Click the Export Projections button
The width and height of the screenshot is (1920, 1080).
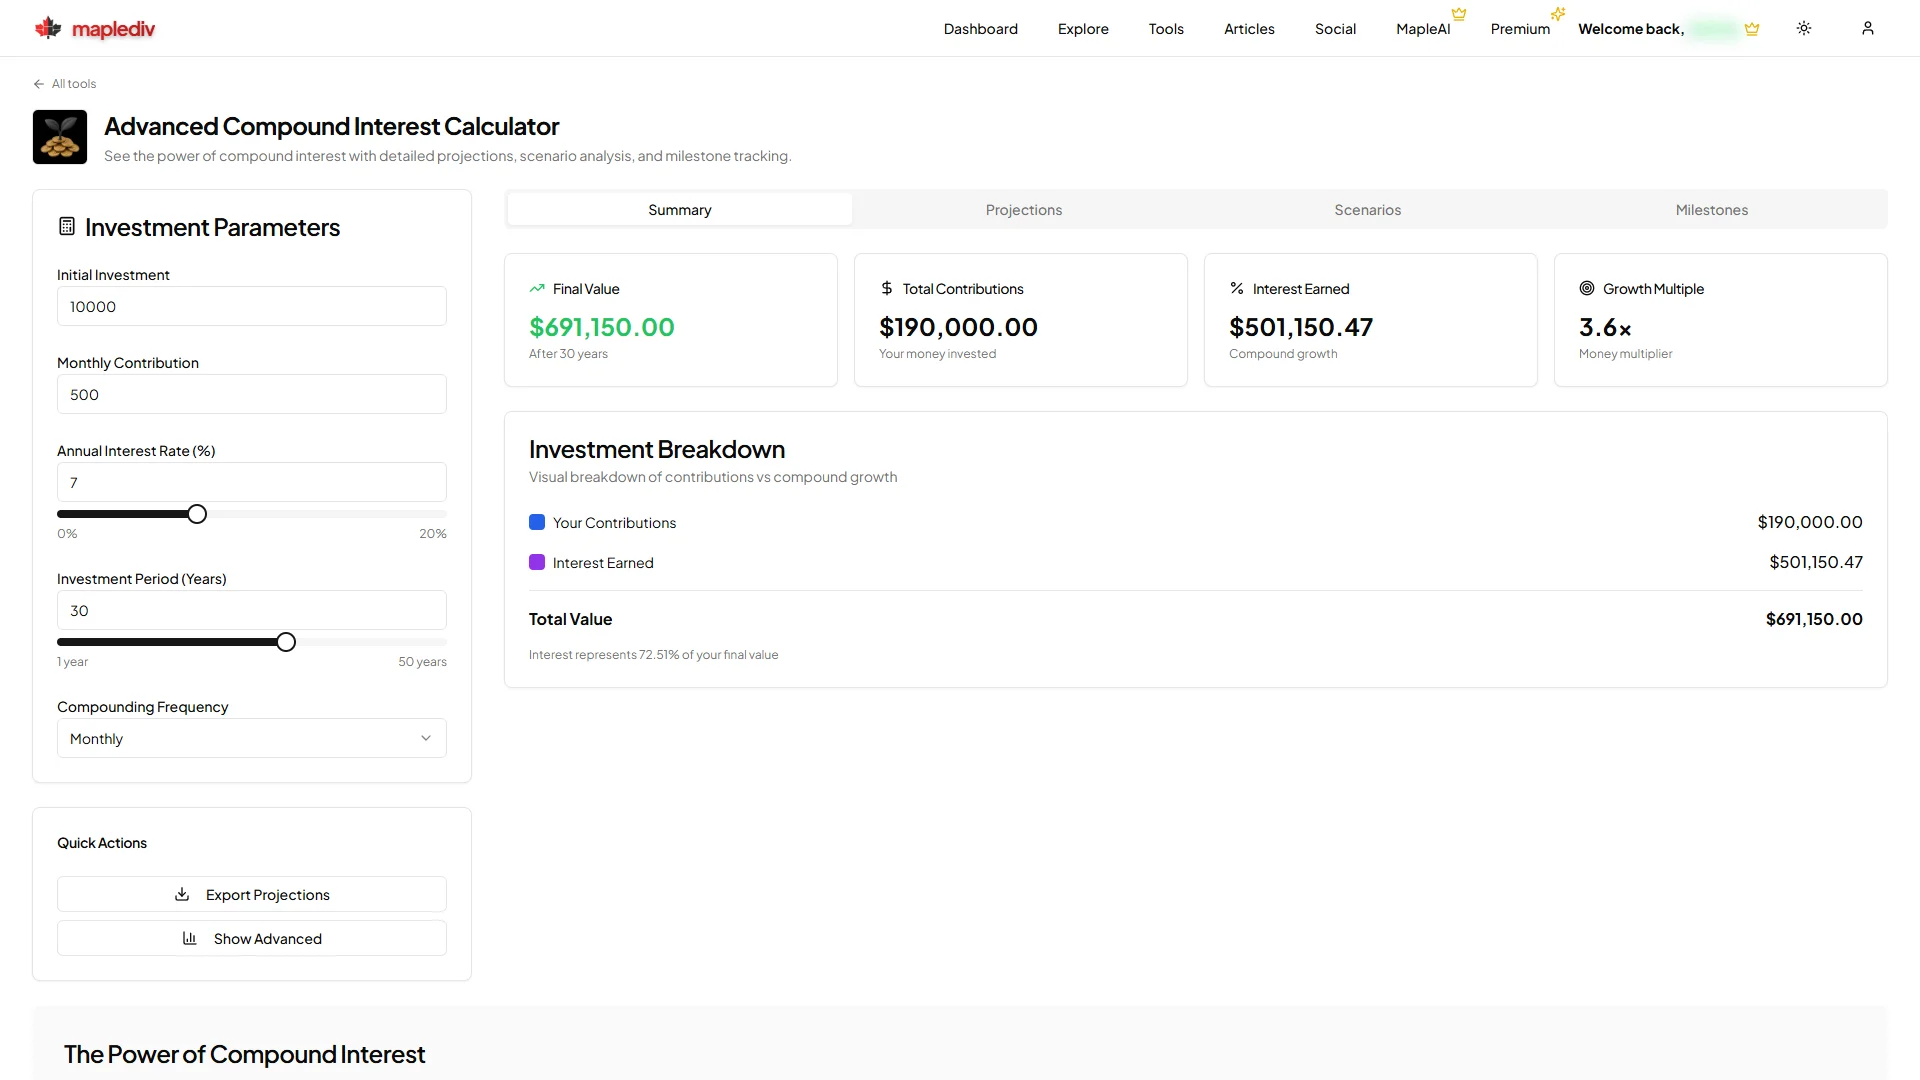tap(252, 894)
